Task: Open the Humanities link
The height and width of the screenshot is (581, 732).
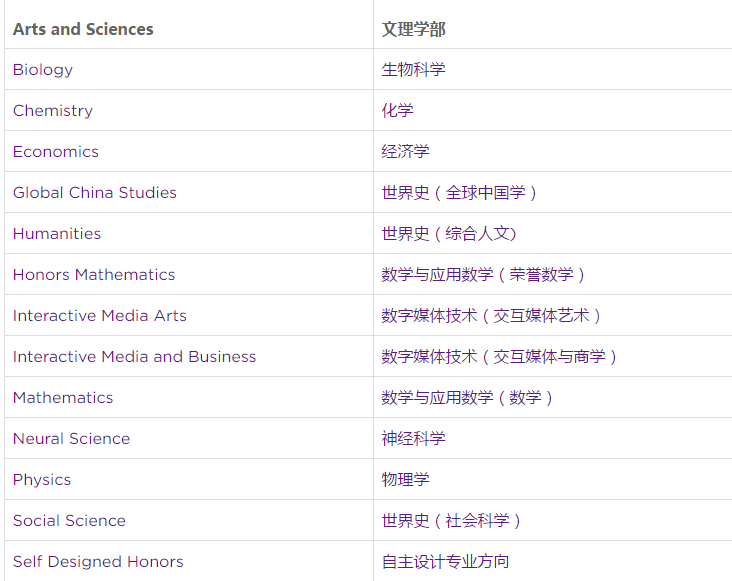Action: point(57,234)
